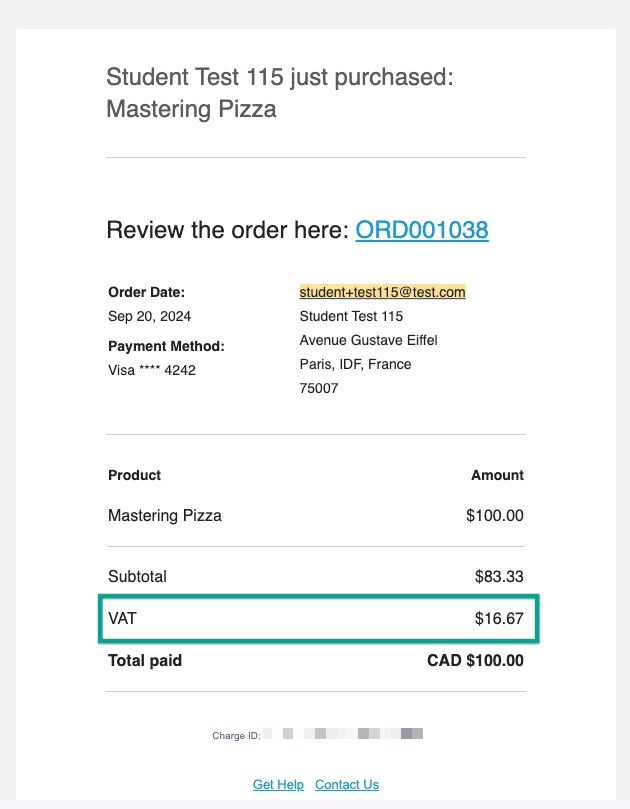
Task: Select the highlighted VAT row
Action: (319, 619)
